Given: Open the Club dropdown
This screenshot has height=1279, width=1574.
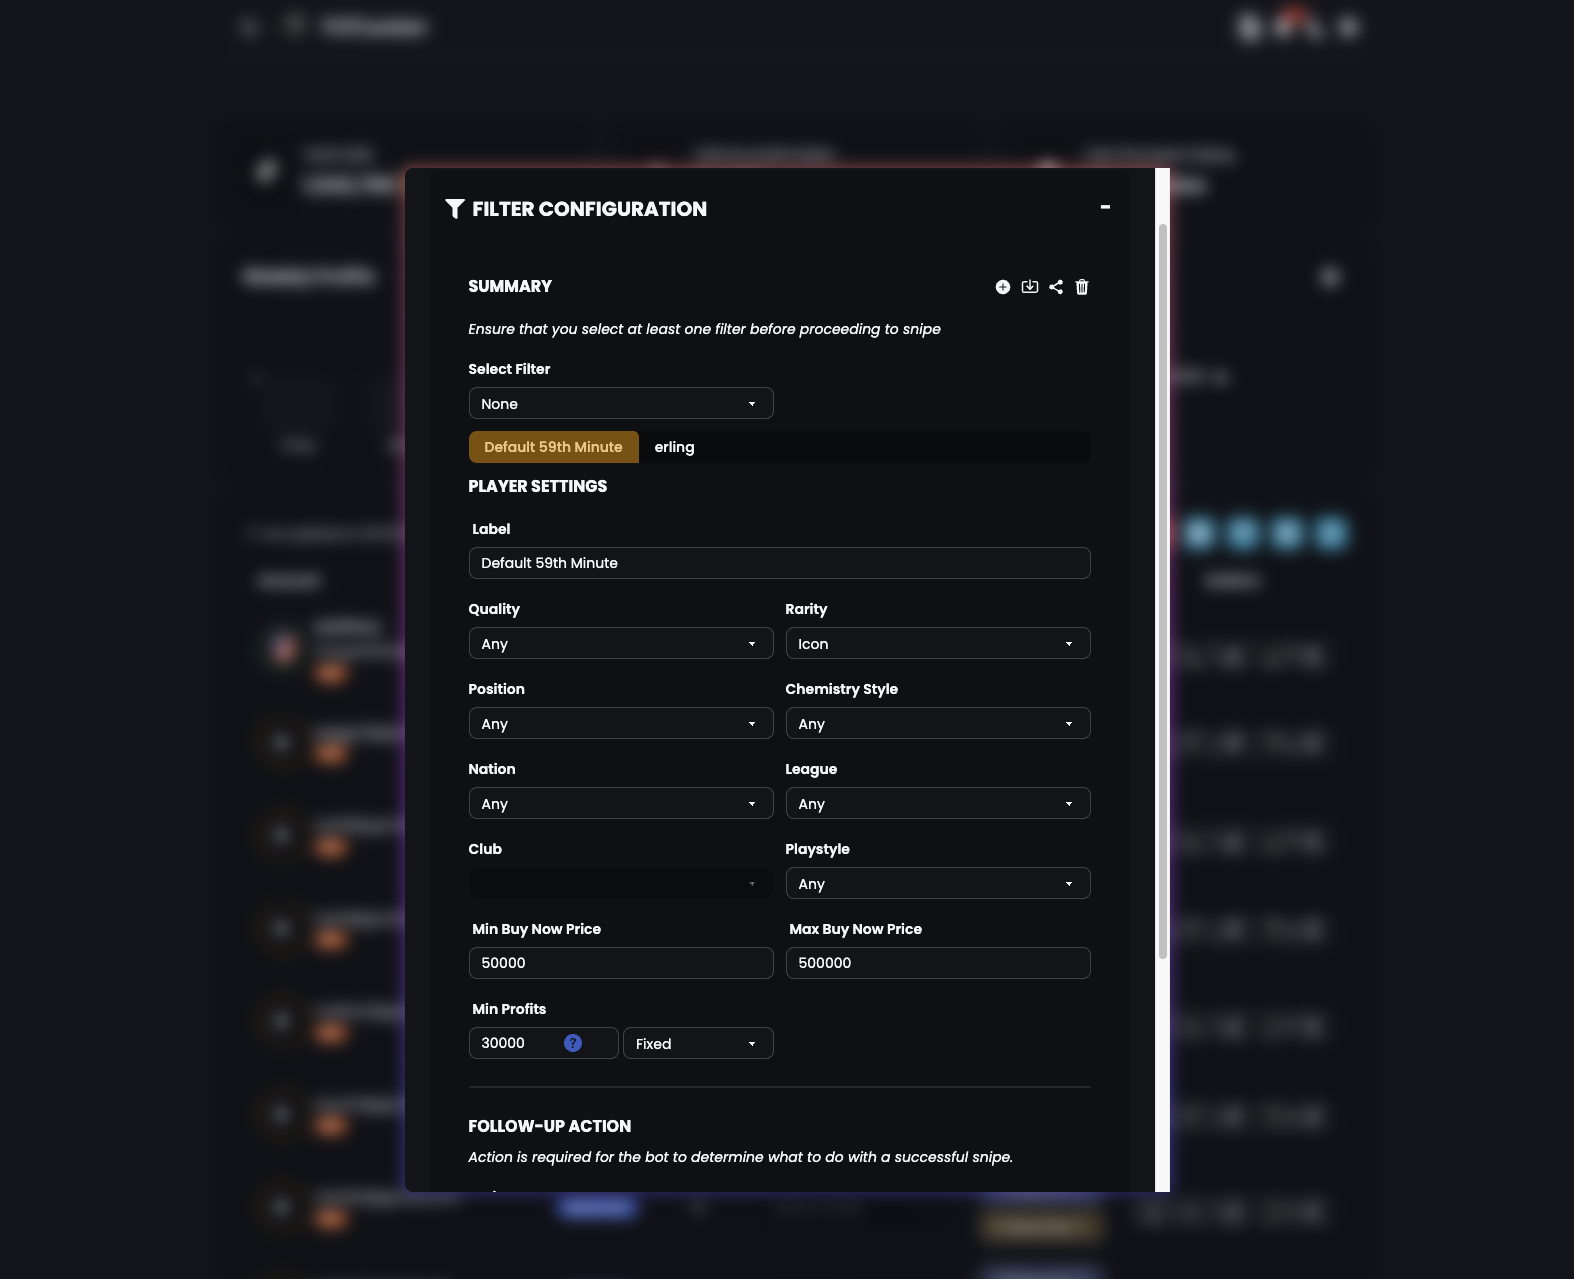Looking at the screenshot, I should pyautogui.click(x=621, y=883).
